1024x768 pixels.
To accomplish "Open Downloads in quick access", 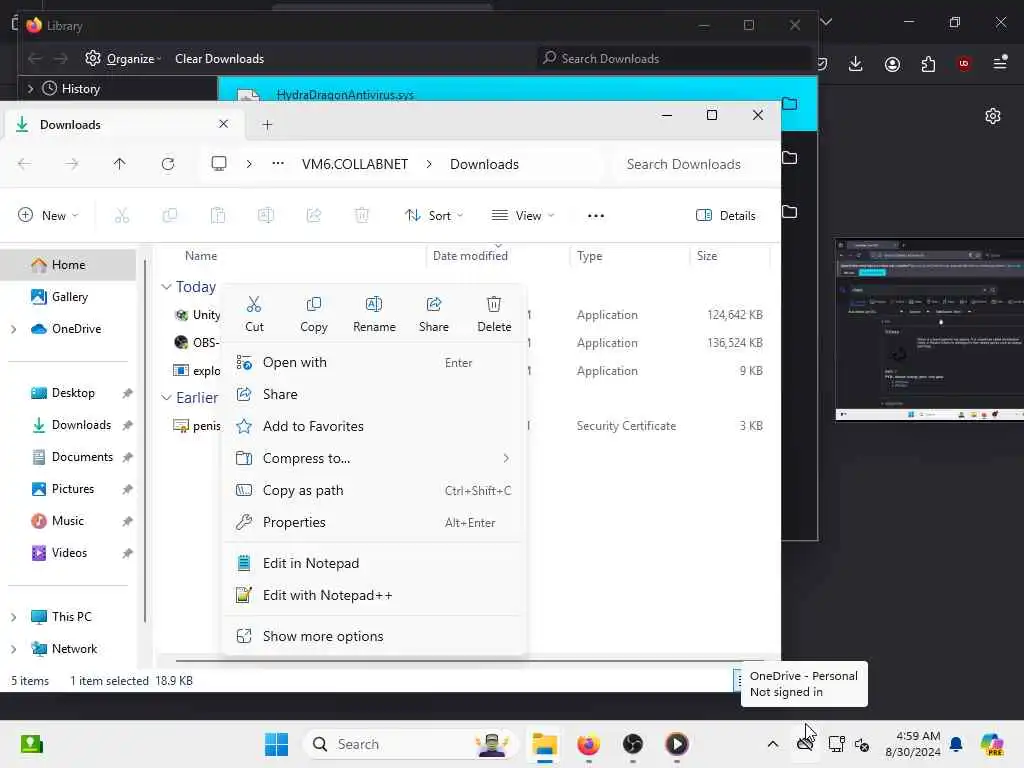I will (81, 424).
